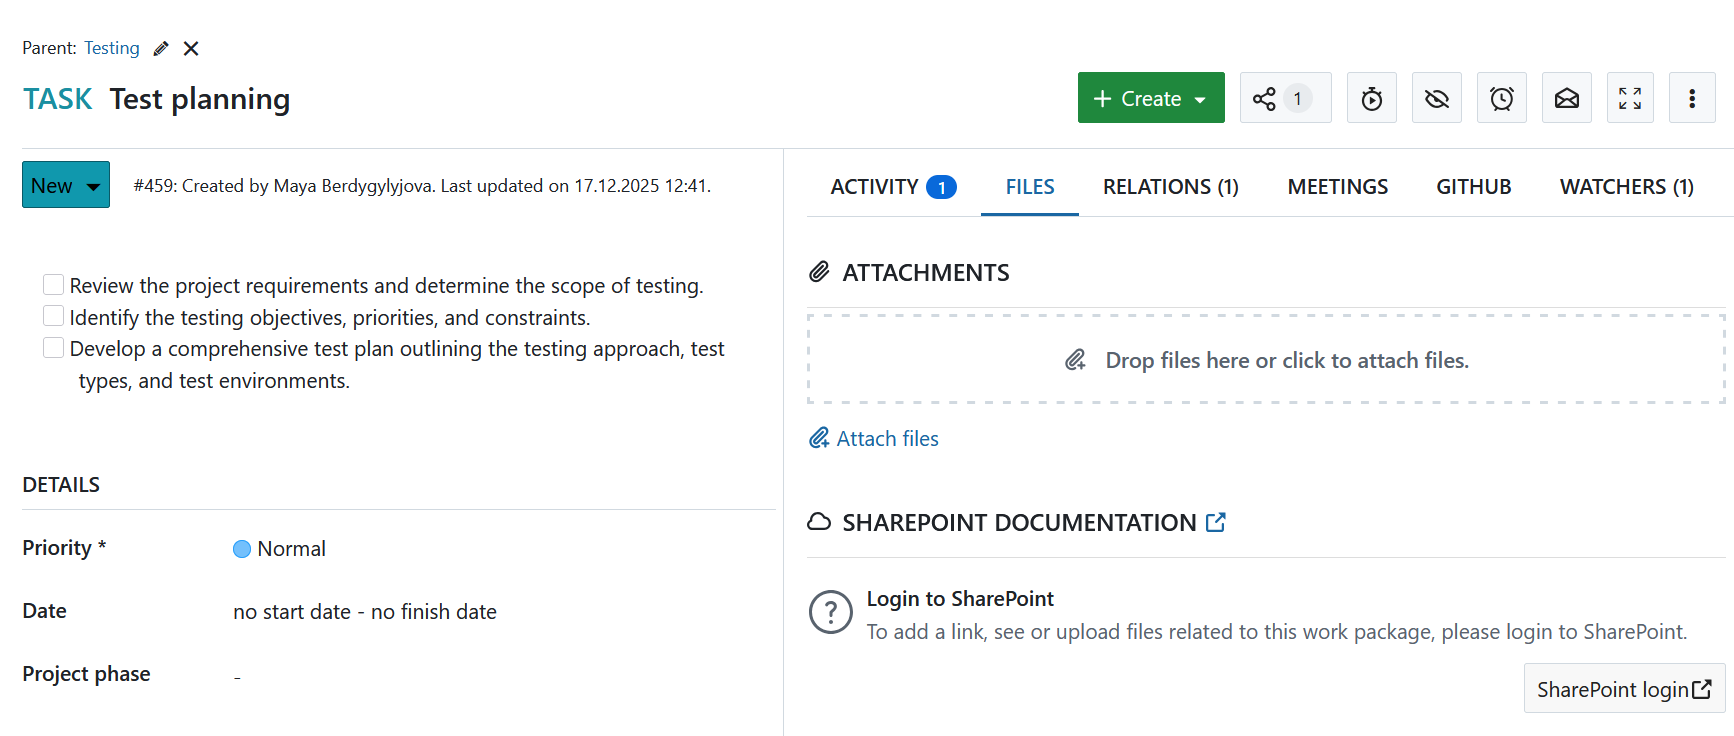Open the three-dot more menu

1692,98
